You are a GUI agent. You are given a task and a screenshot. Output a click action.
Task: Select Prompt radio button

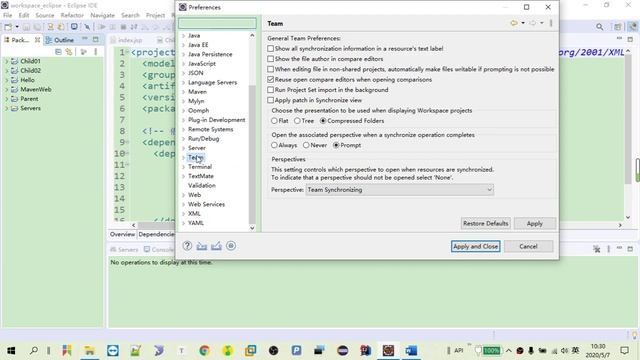pyautogui.click(x=336, y=145)
